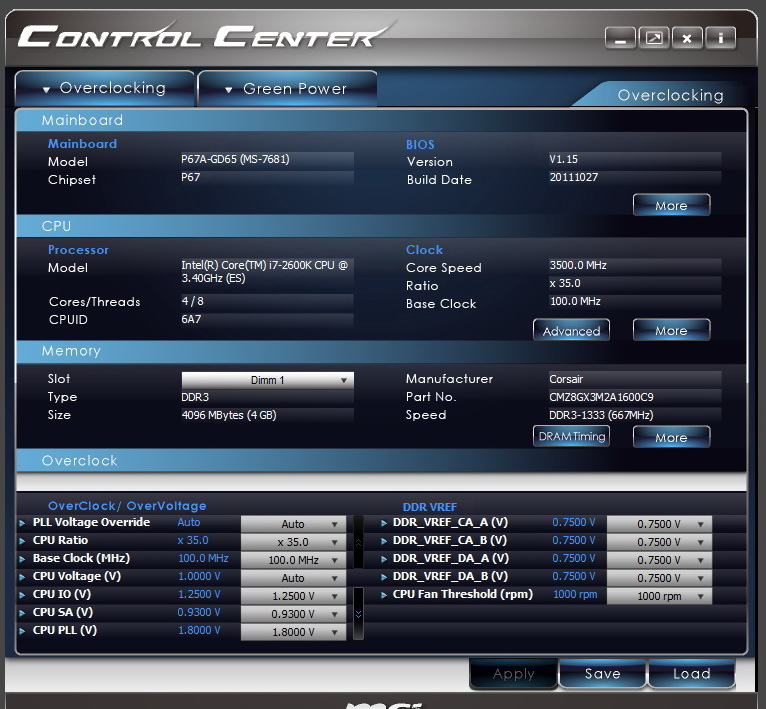Image resolution: width=766 pixels, height=709 pixels.
Task: Close Control Center with the X icon
Action: click(x=687, y=38)
